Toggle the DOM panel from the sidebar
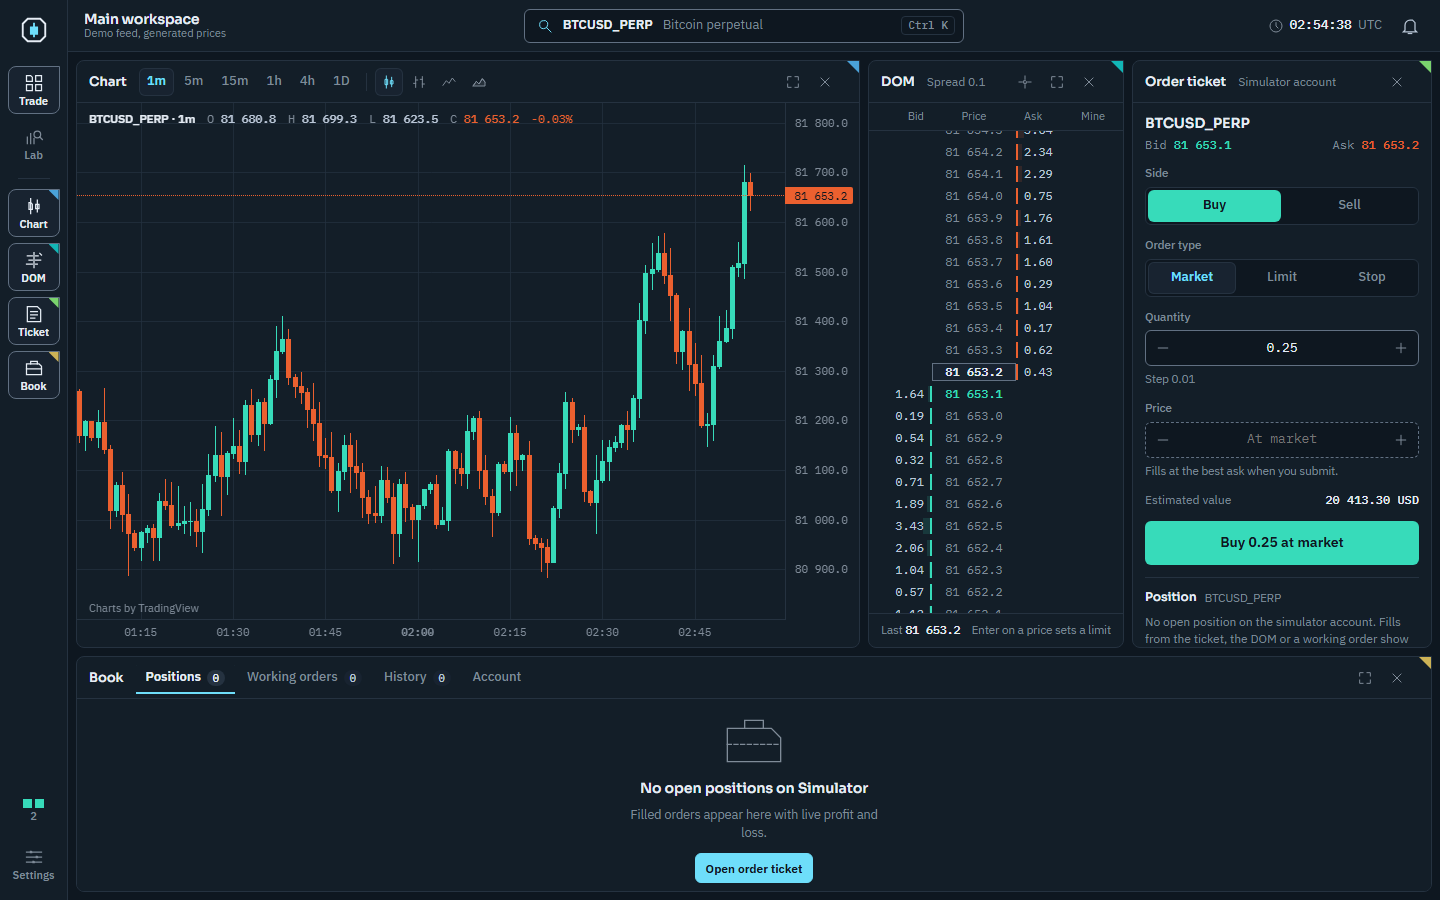The image size is (1440, 900). pyautogui.click(x=34, y=267)
